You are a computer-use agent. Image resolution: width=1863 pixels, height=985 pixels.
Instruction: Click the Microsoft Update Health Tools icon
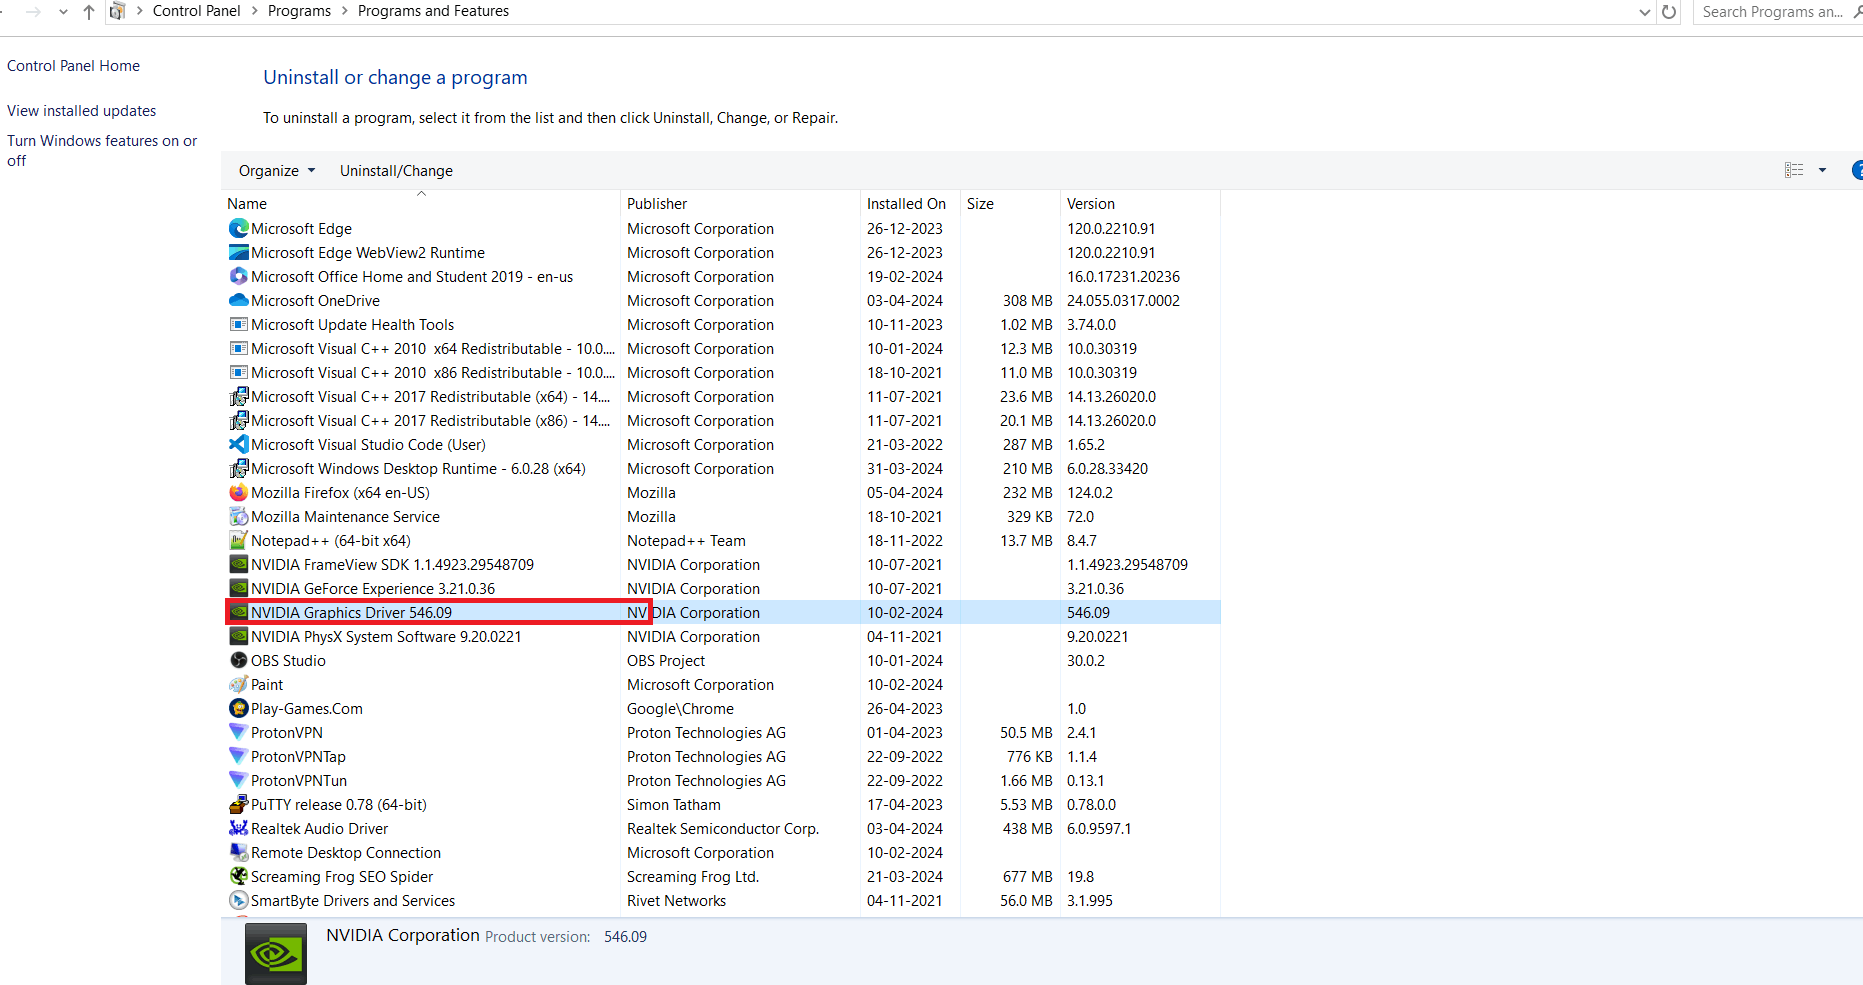tap(238, 325)
